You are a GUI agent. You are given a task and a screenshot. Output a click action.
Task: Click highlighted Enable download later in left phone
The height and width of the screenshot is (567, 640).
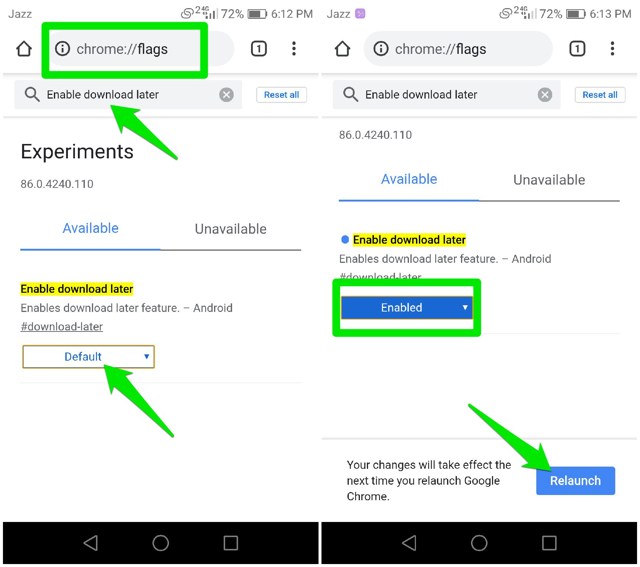pyautogui.click(x=77, y=289)
